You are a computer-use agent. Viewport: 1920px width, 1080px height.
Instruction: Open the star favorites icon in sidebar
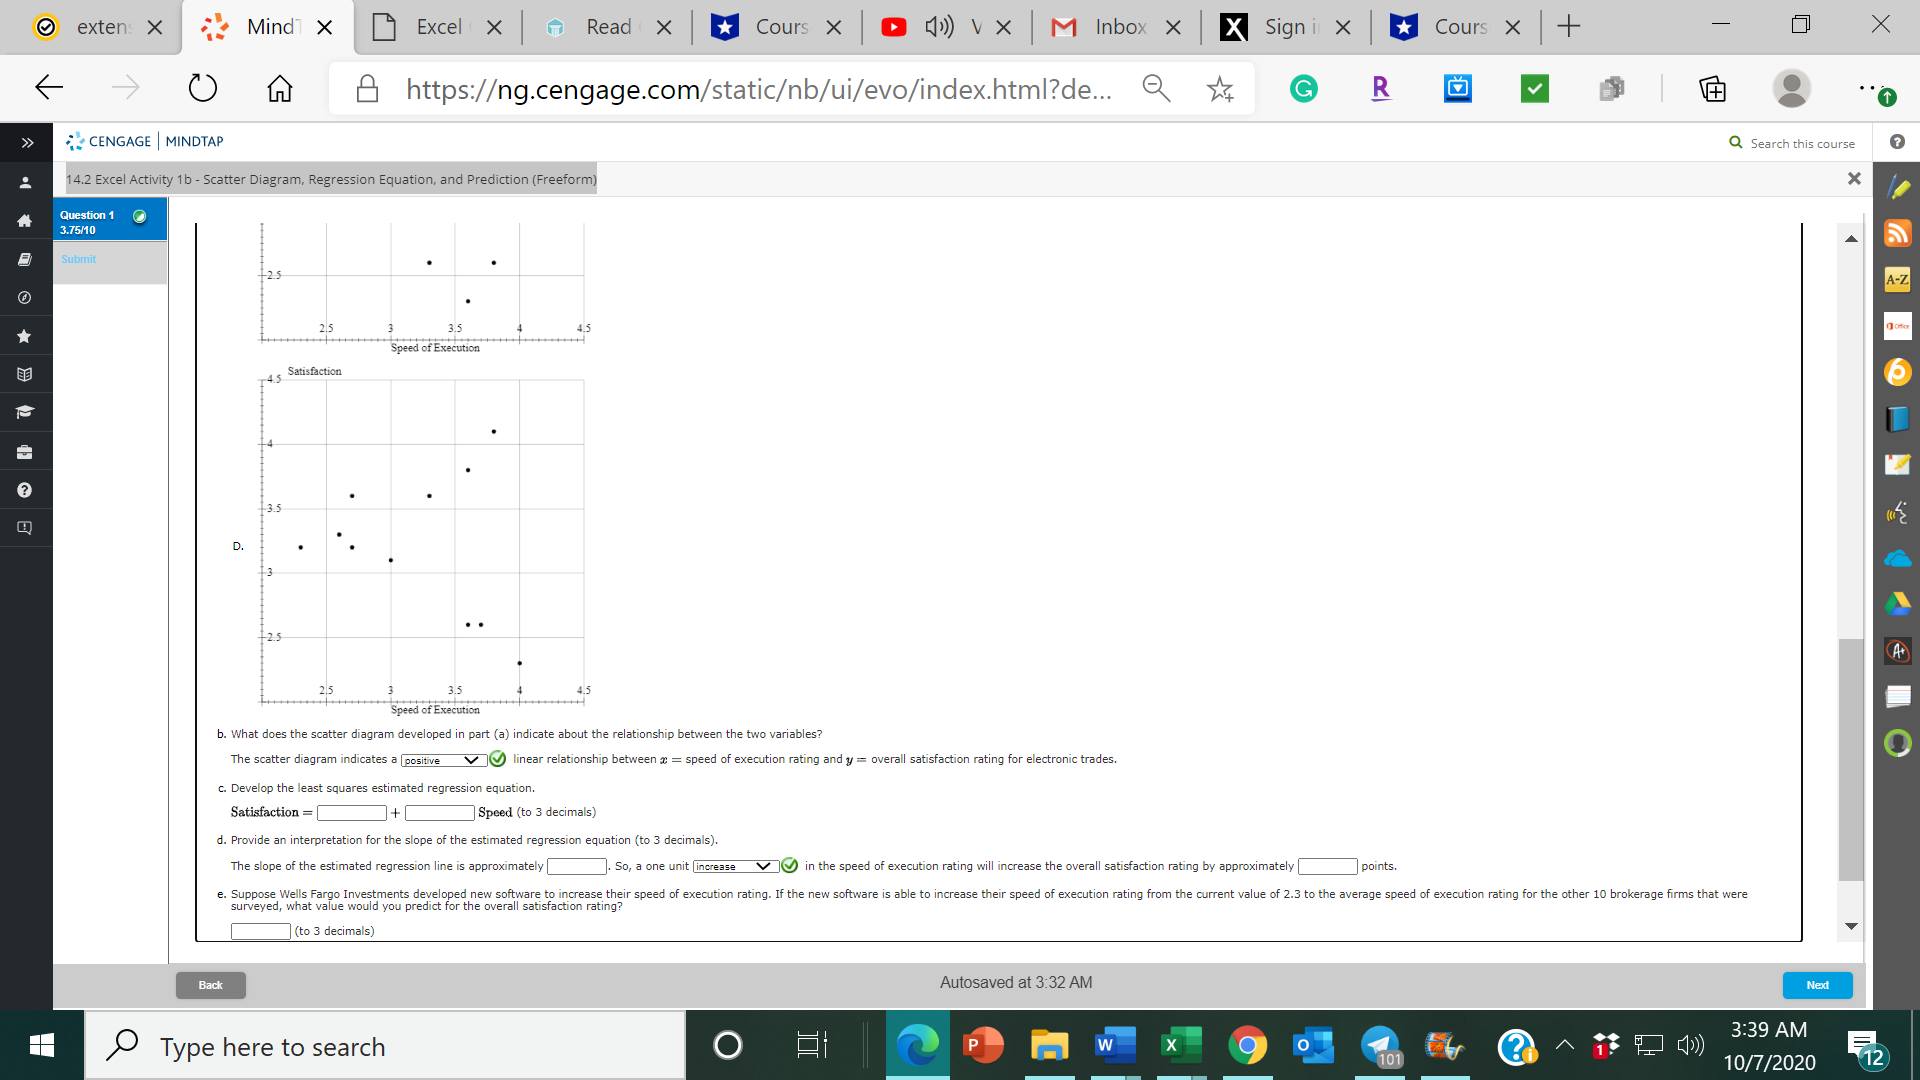[x=25, y=336]
